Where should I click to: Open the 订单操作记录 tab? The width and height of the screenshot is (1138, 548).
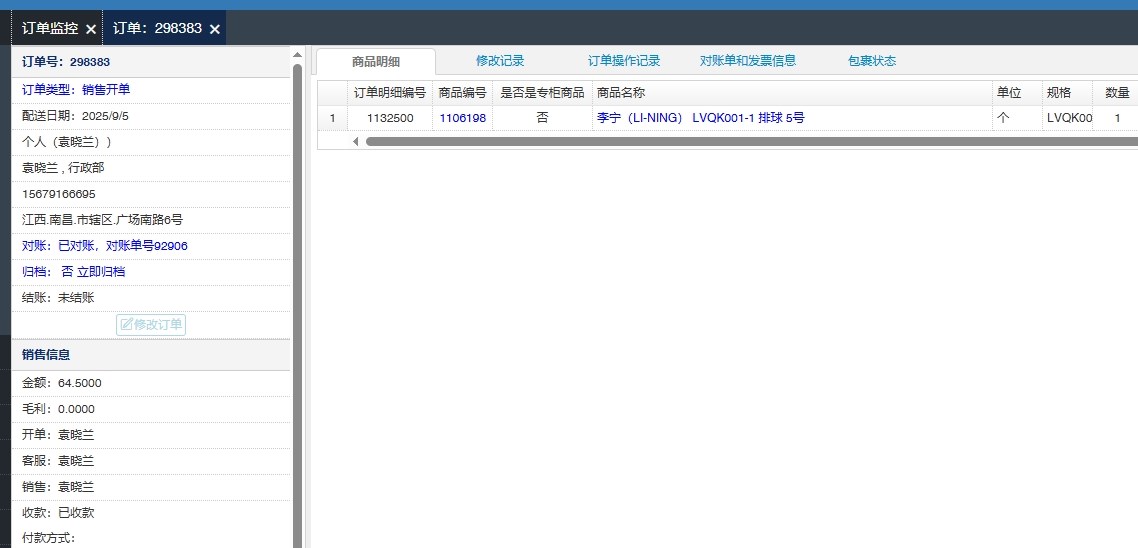pyautogui.click(x=624, y=61)
